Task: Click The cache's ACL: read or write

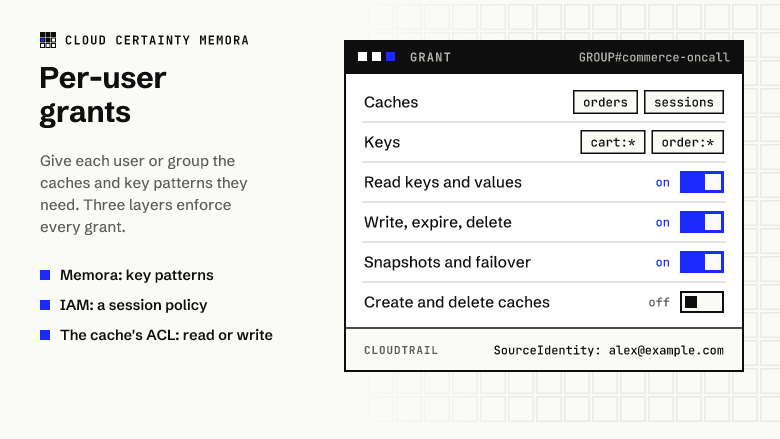Action: [x=166, y=335]
